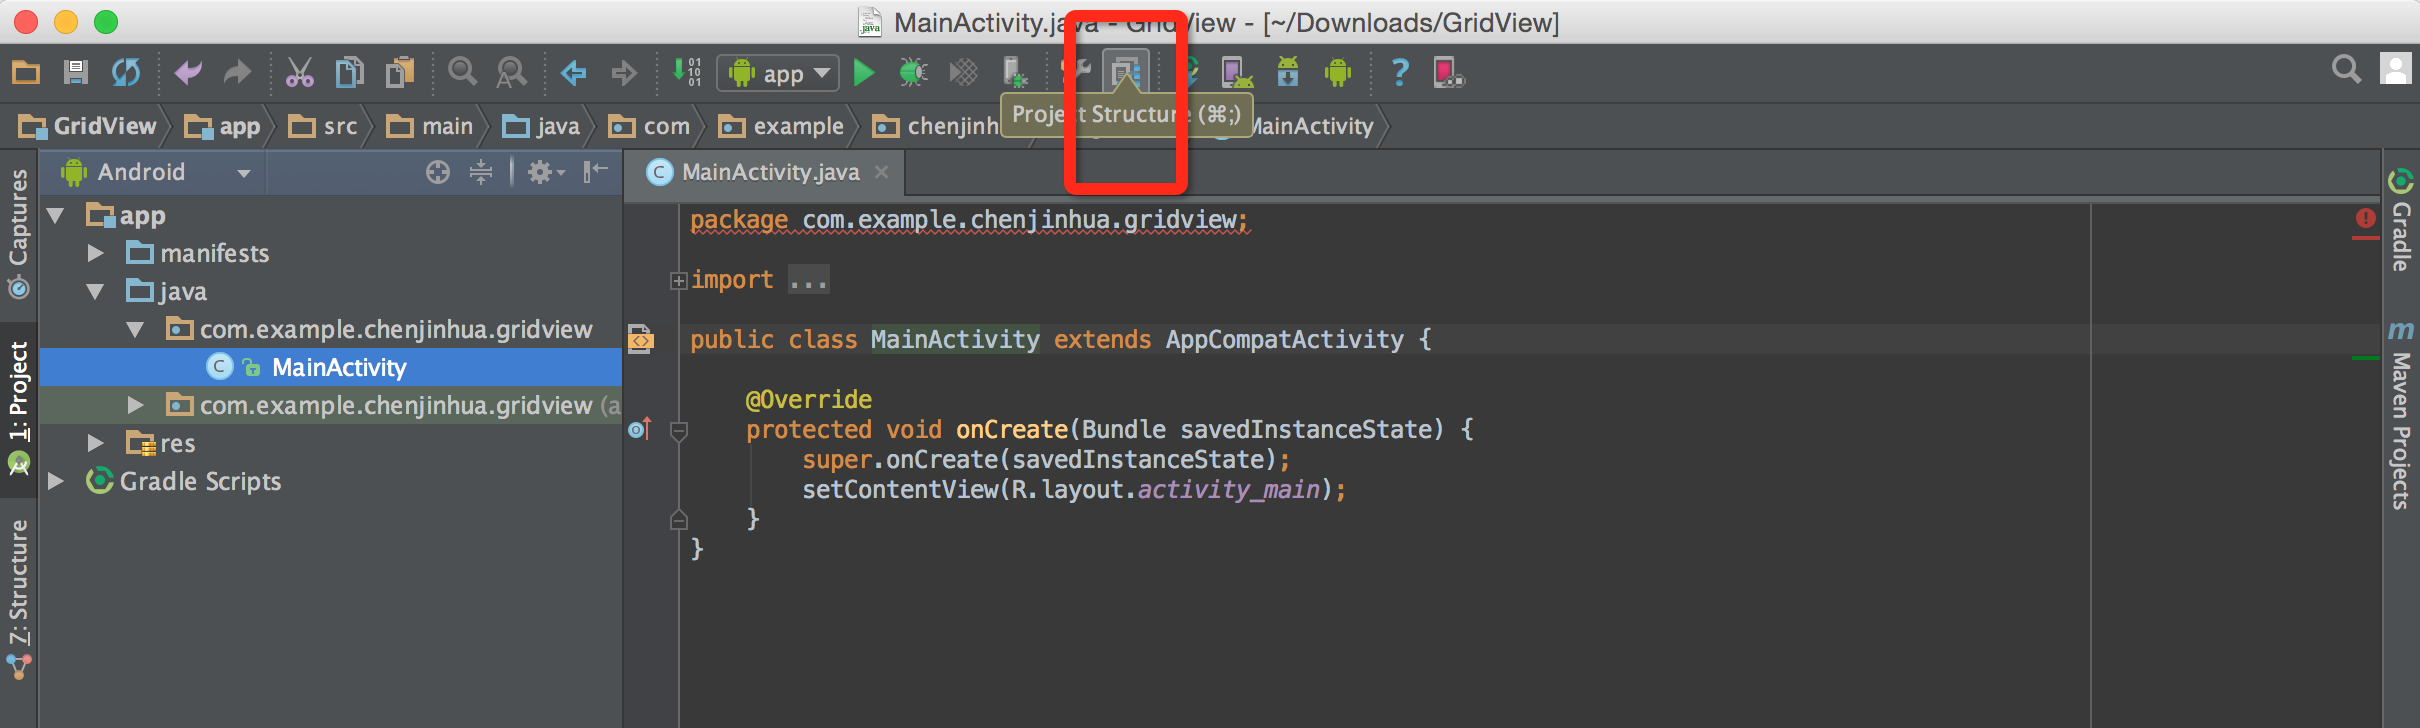Click the related XML file gutter icon

pyautogui.click(x=640, y=340)
